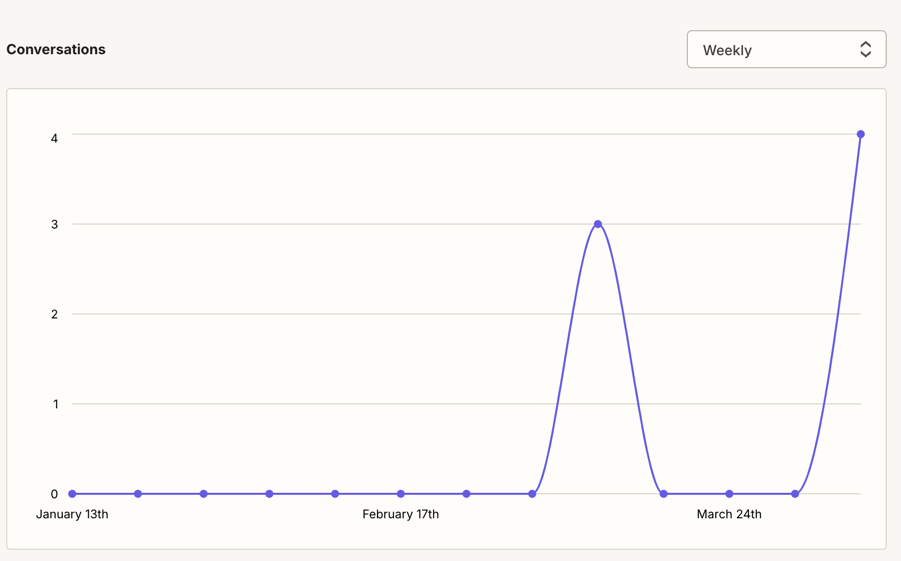Click the zero data point right after the 3 peak
Image resolution: width=901 pixels, height=561 pixels.
click(x=664, y=494)
